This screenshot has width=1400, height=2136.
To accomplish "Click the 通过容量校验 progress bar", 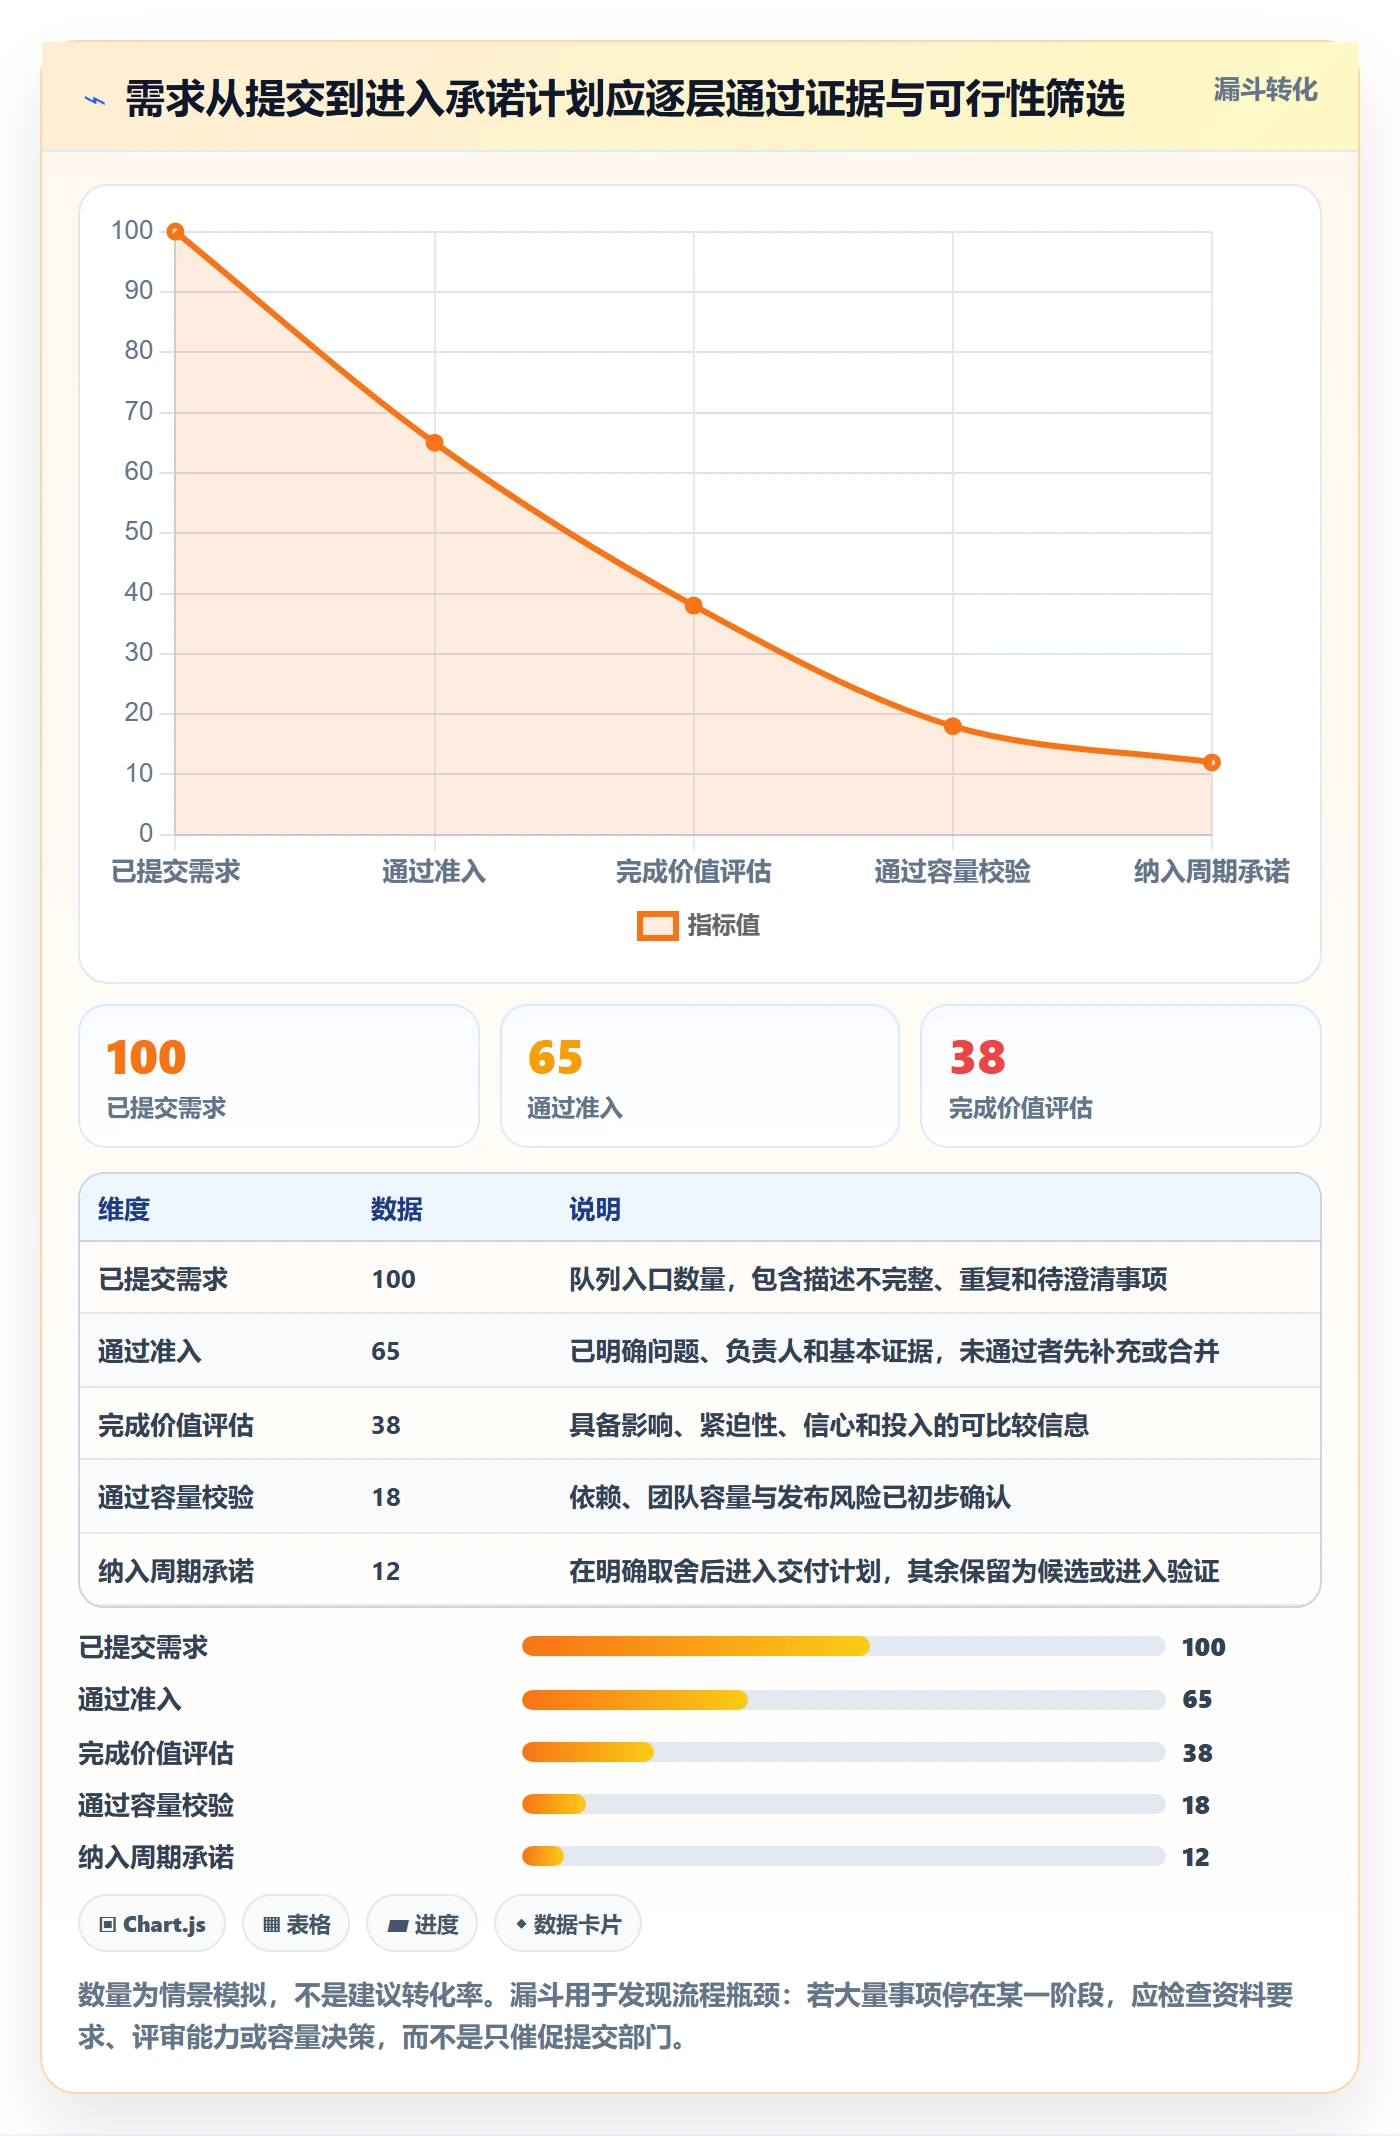I will pos(844,1804).
